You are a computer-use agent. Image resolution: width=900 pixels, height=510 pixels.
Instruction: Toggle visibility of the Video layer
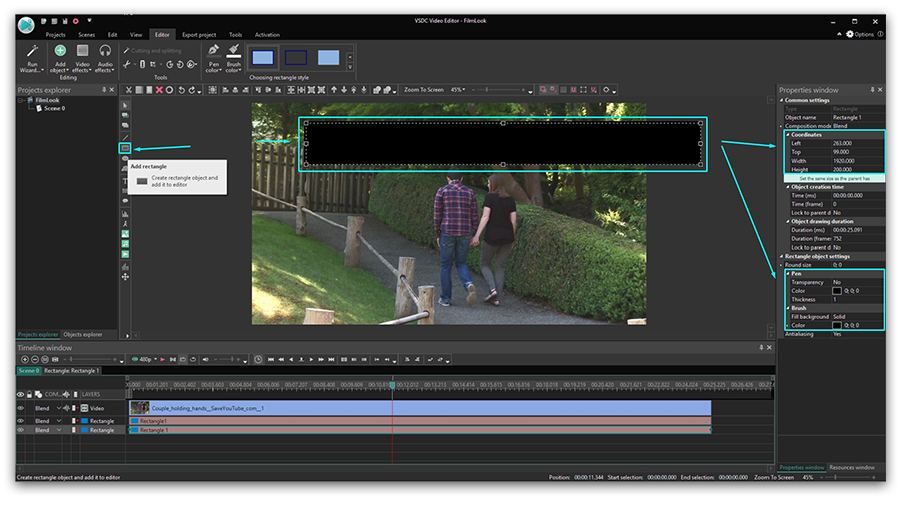tap(20, 408)
